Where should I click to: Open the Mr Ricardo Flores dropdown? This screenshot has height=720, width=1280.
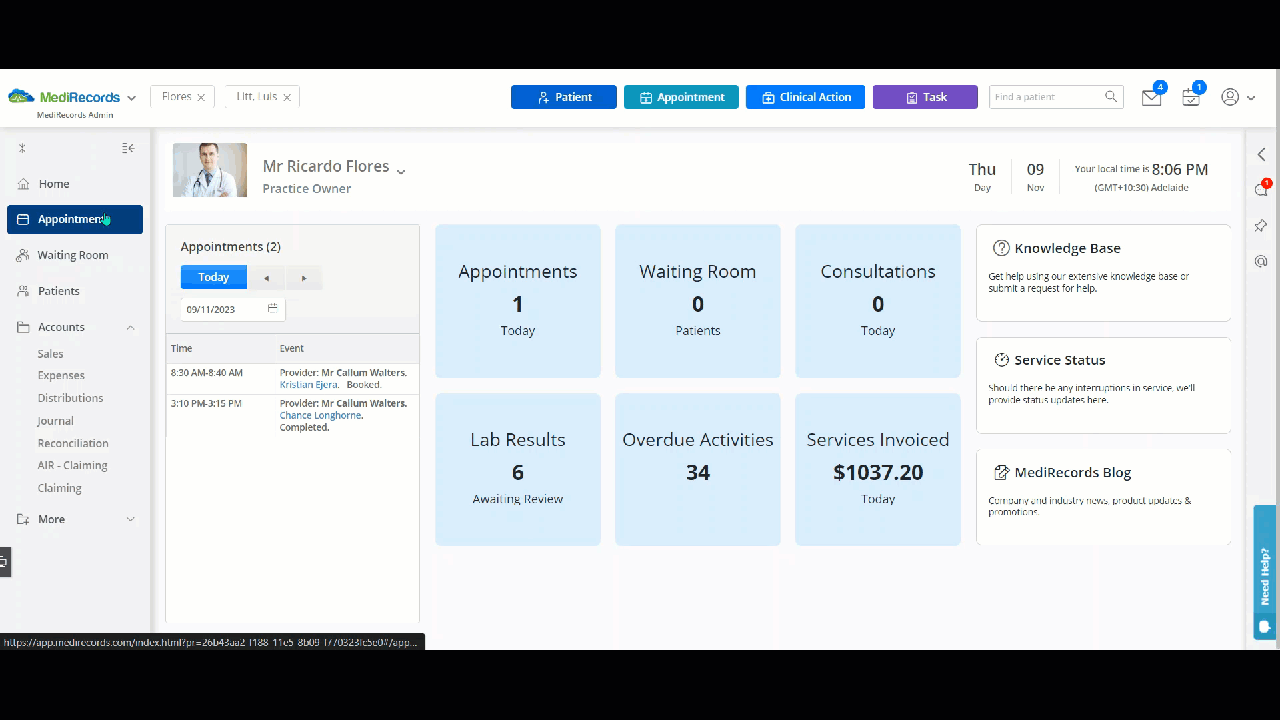tap(401, 172)
